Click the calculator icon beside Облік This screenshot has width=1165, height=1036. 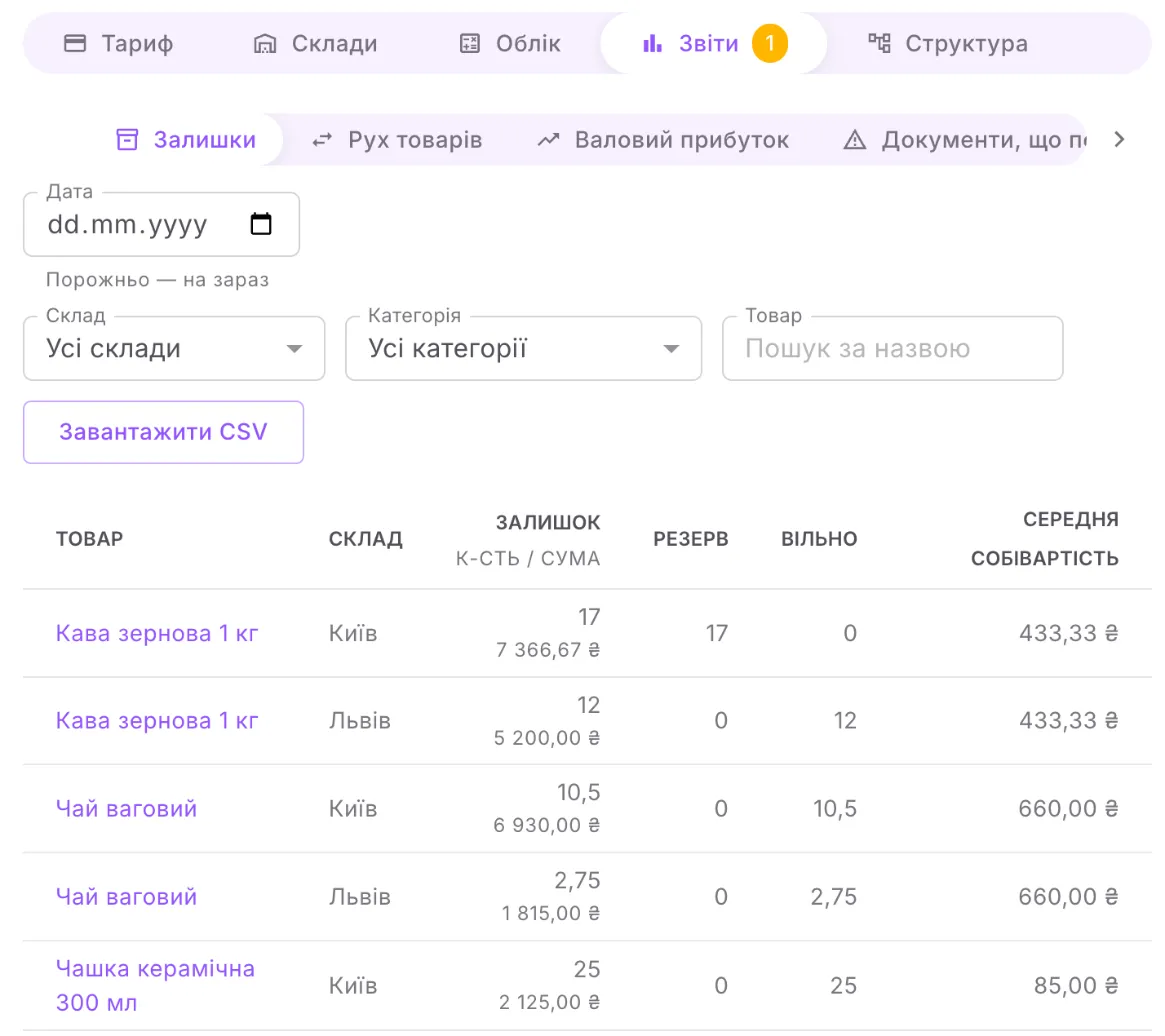pos(470,43)
